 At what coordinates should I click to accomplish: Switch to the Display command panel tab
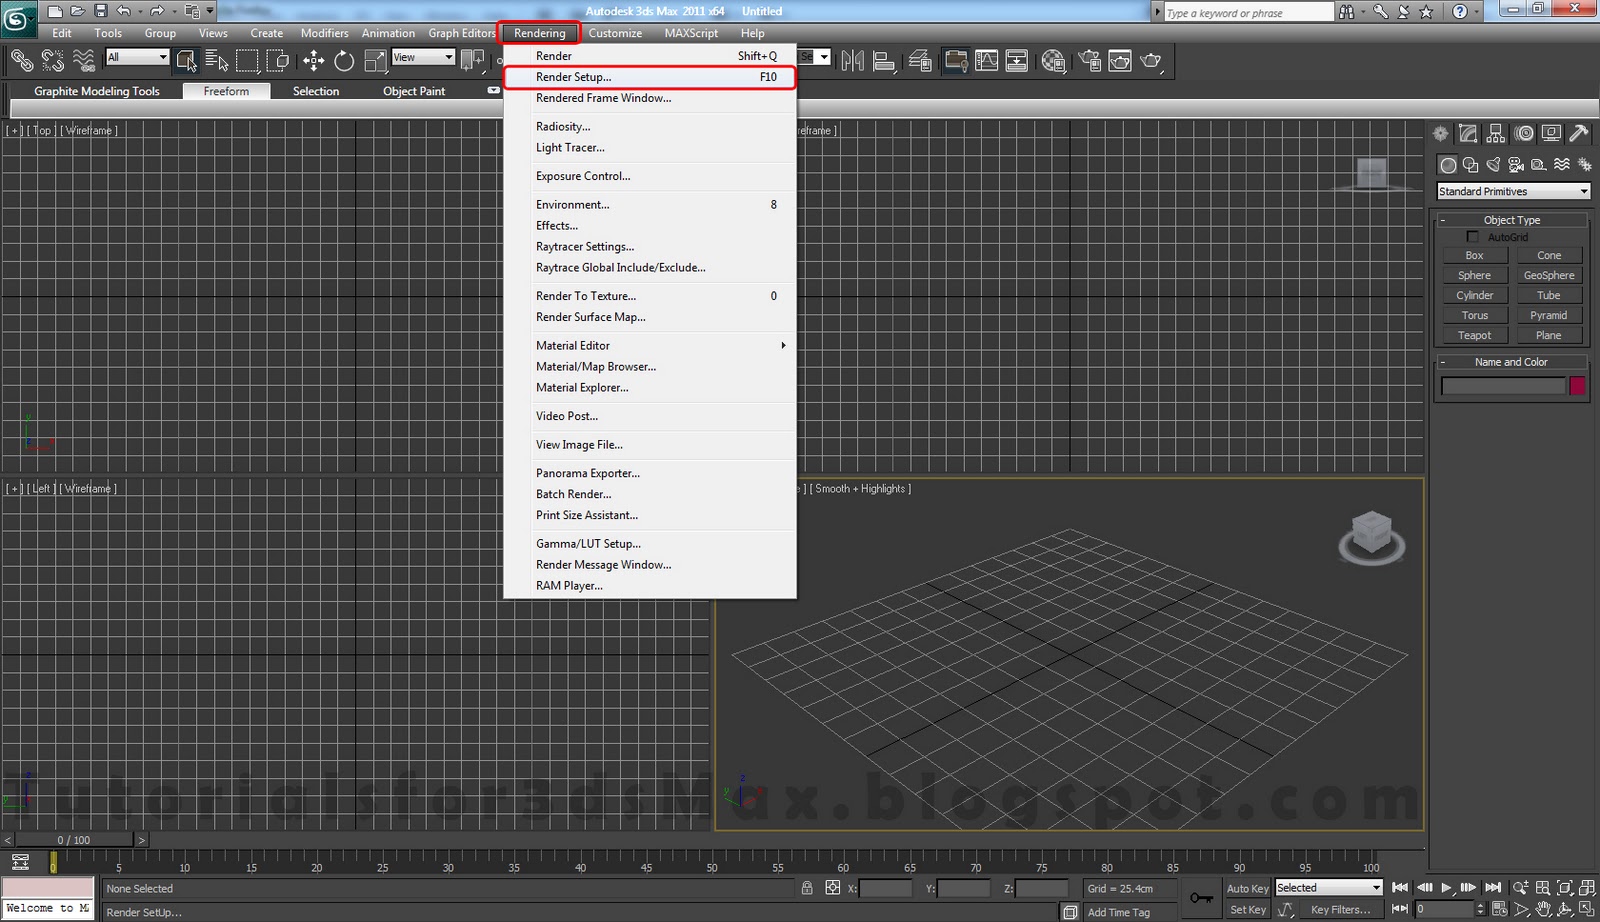click(x=1551, y=133)
